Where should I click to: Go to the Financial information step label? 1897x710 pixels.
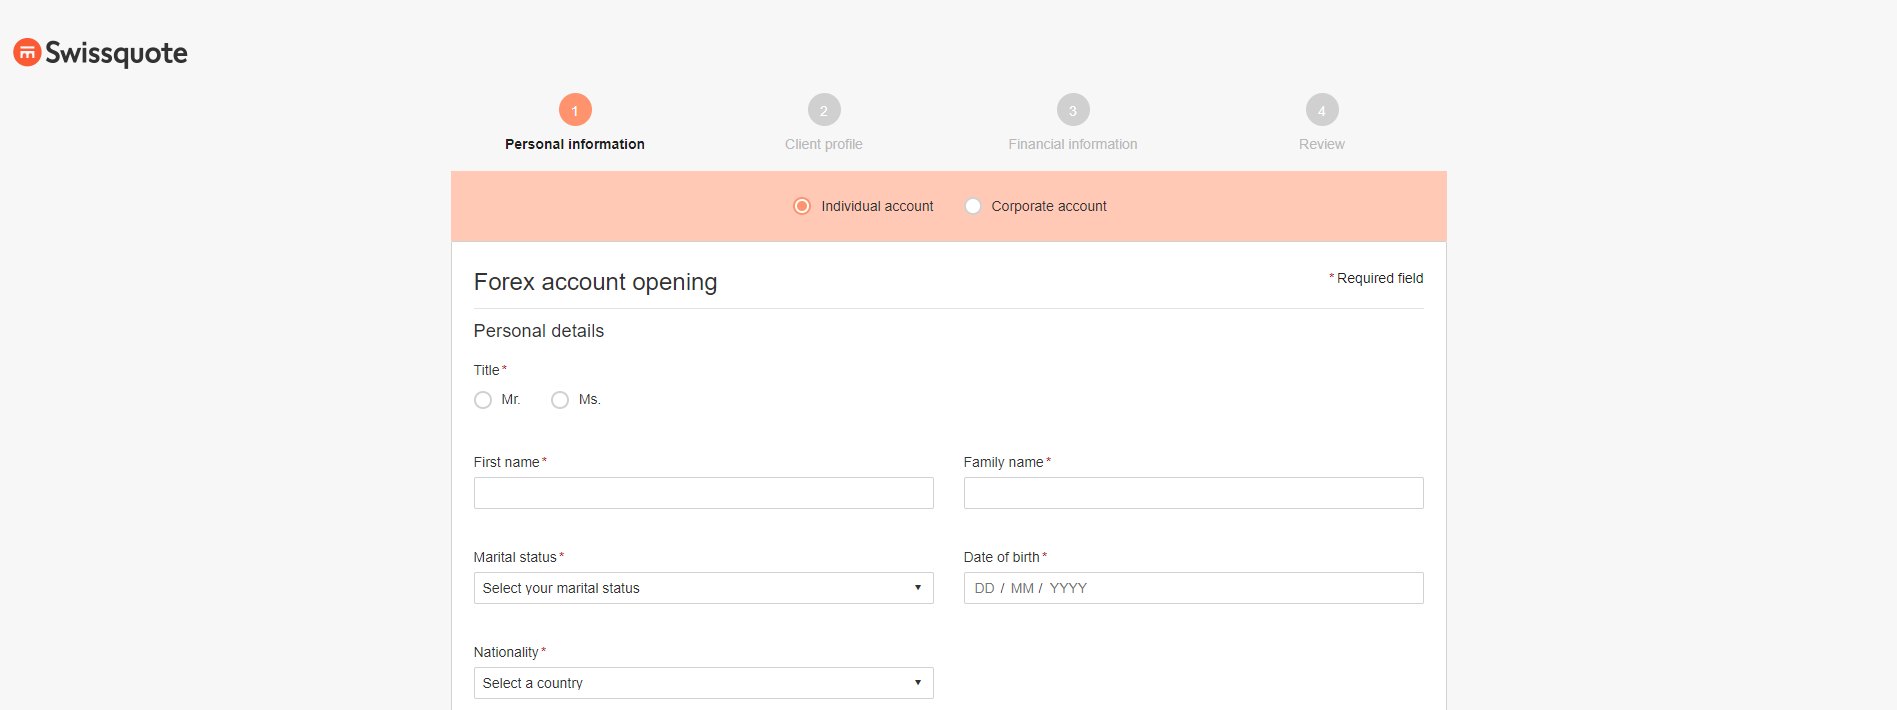click(x=1073, y=144)
